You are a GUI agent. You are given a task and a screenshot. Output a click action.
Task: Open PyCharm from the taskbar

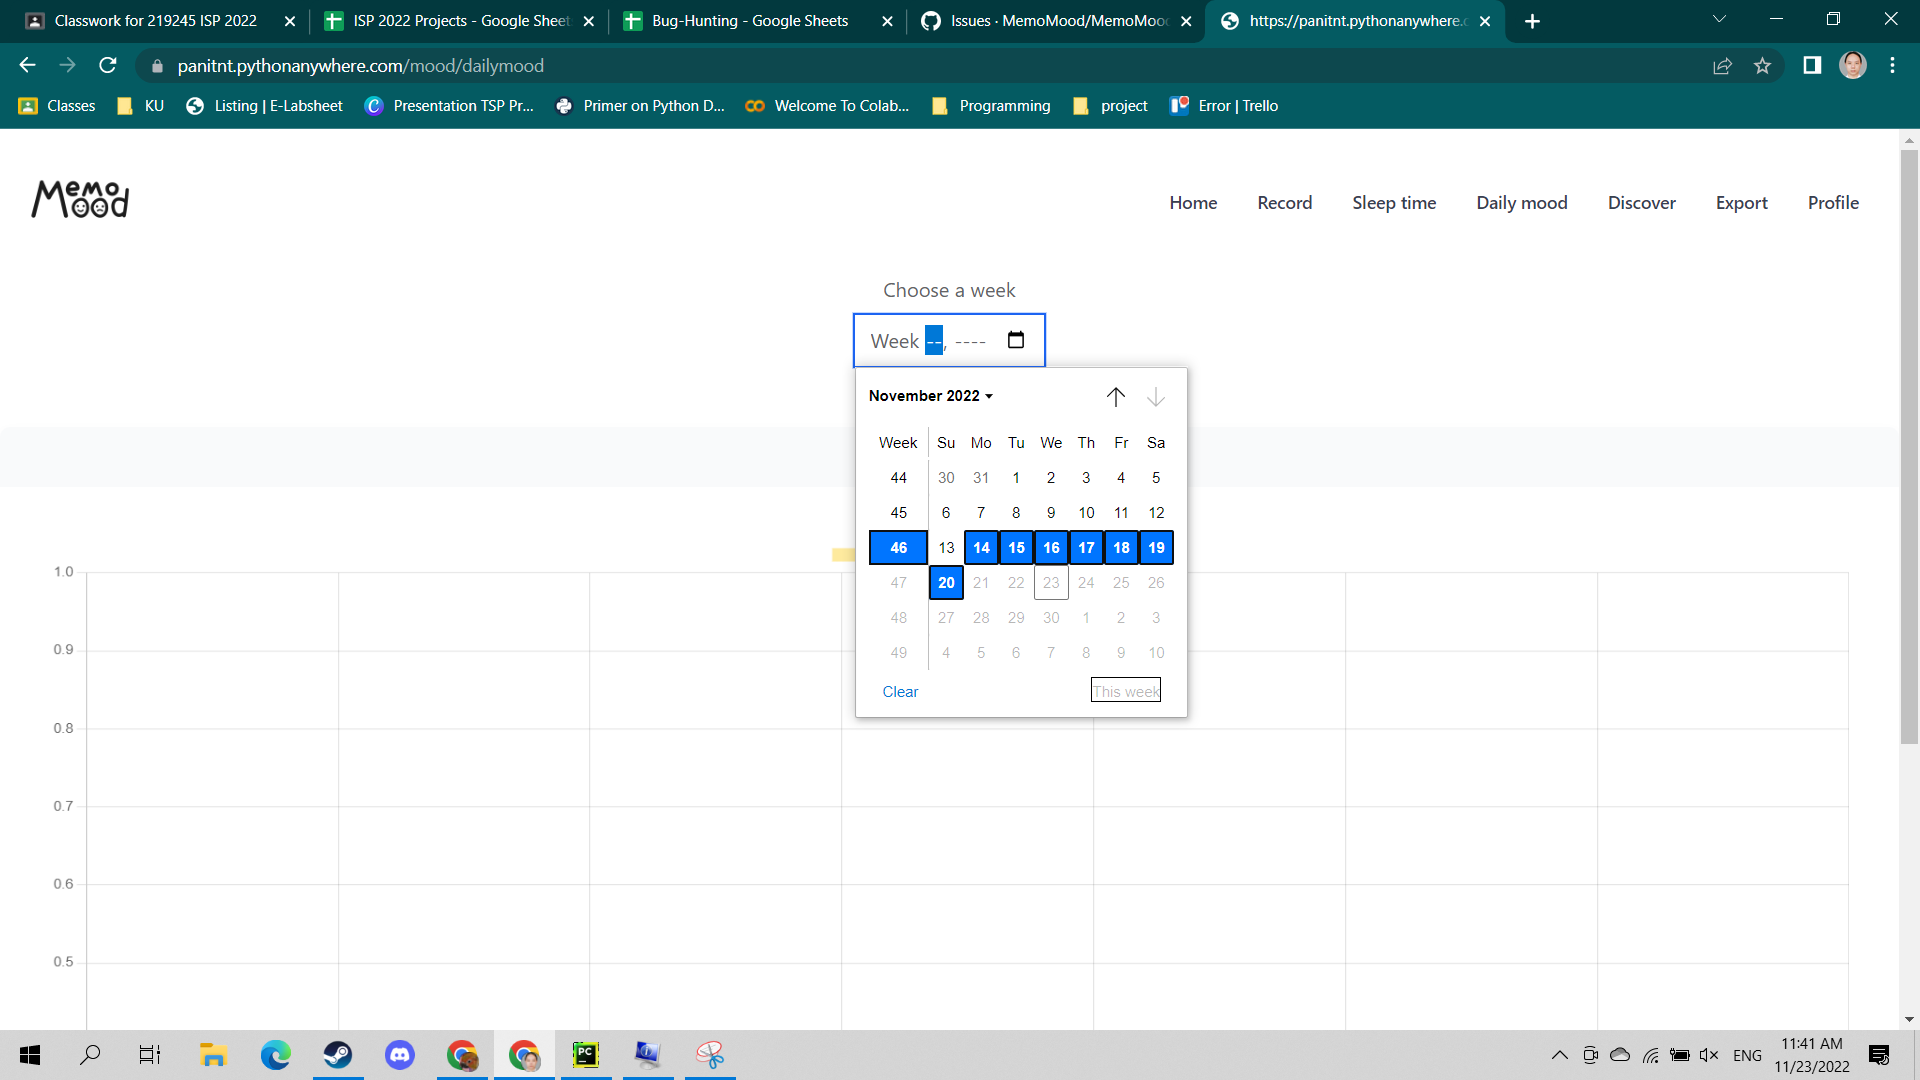[586, 1055]
